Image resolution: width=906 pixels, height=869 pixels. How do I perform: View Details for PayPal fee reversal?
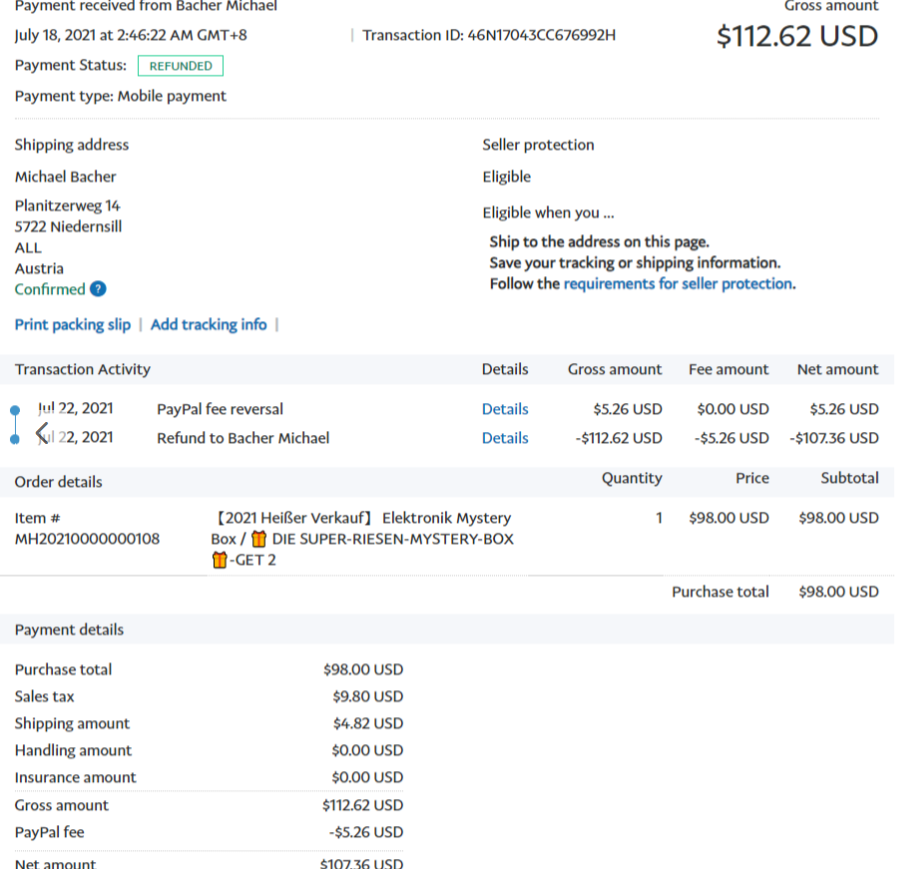(505, 409)
